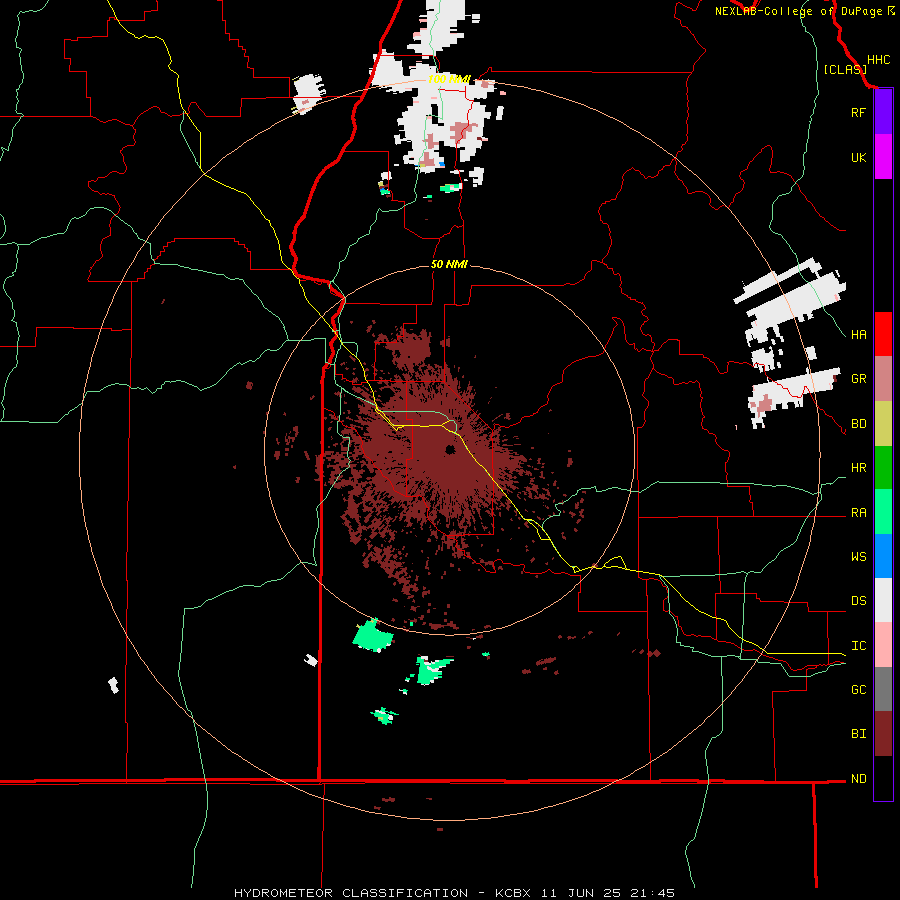The height and width of the screenshot is (900, 900).
Task: Click the RA light green legend swatch
Action: [883, 512]
